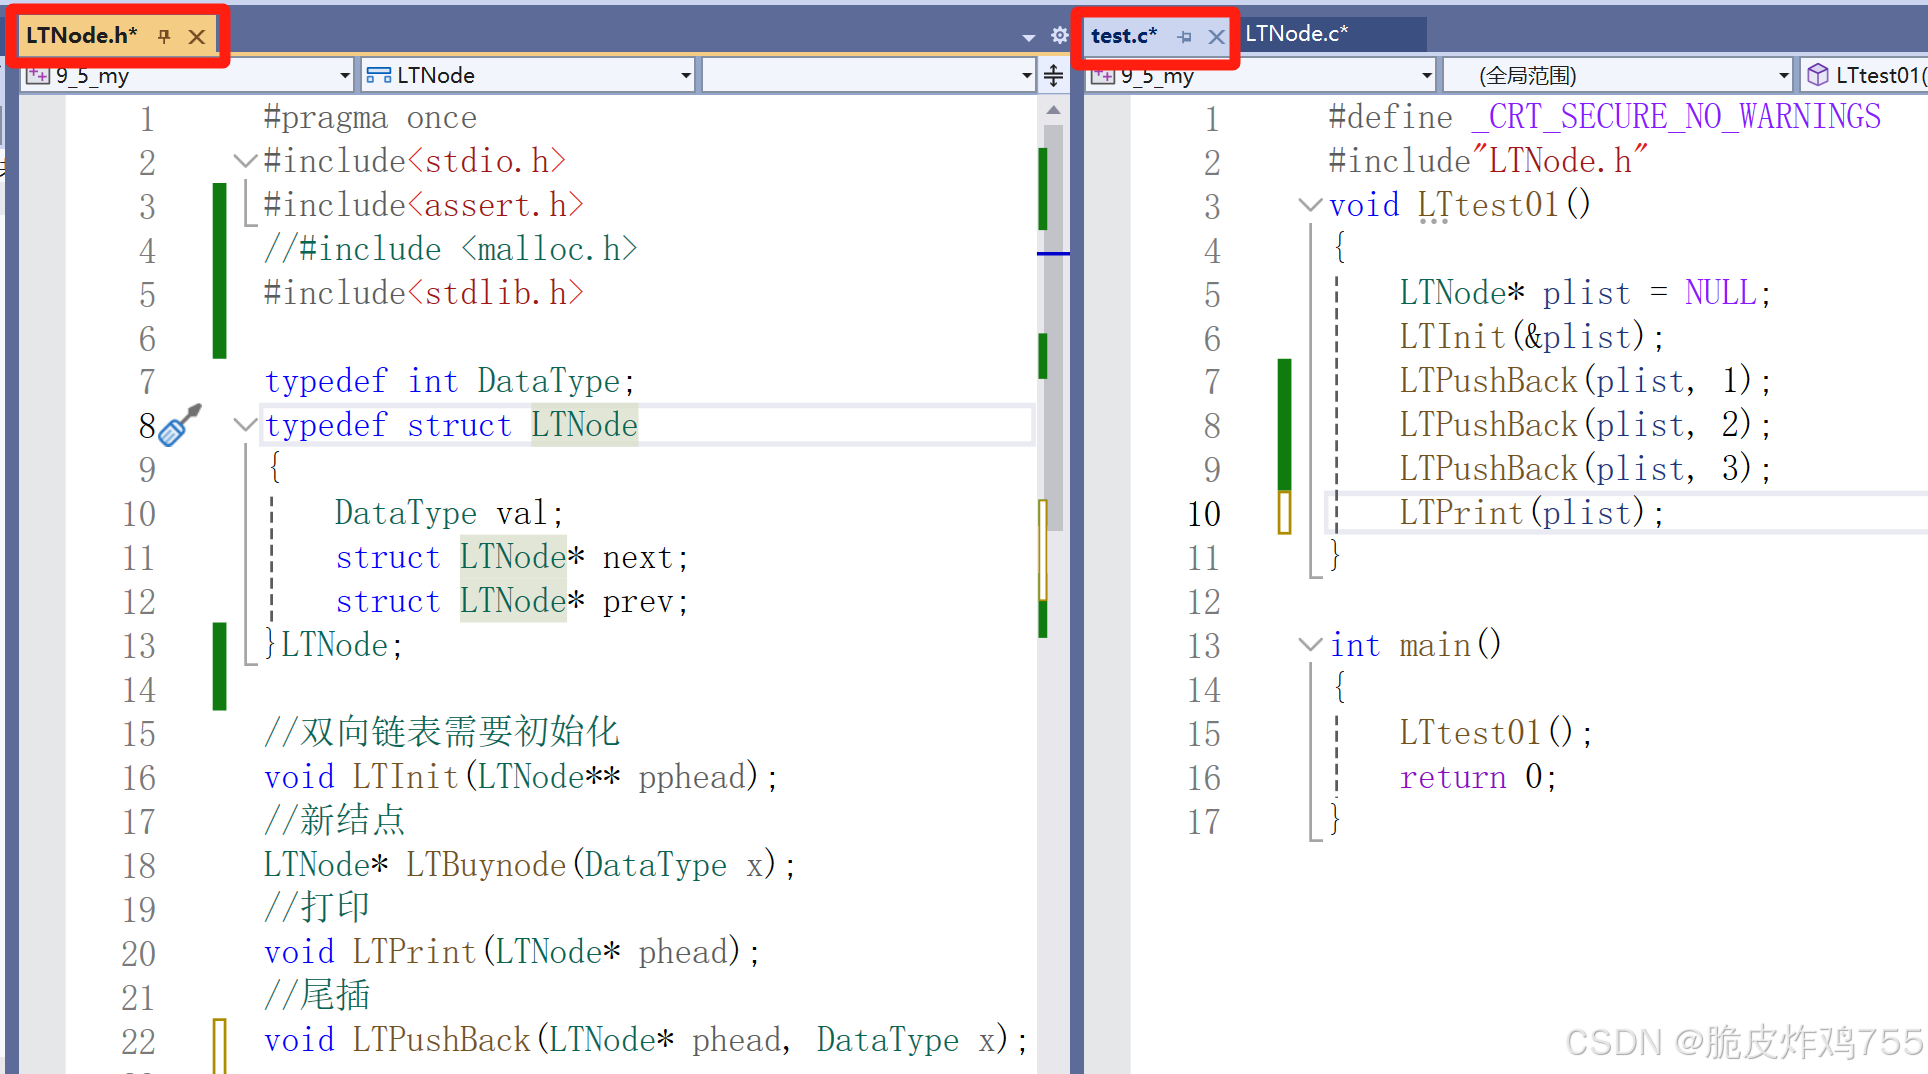Open the global scope dropdown in right pane
Screen dimensions: 1928x1074
click(x=1619, y=75)
